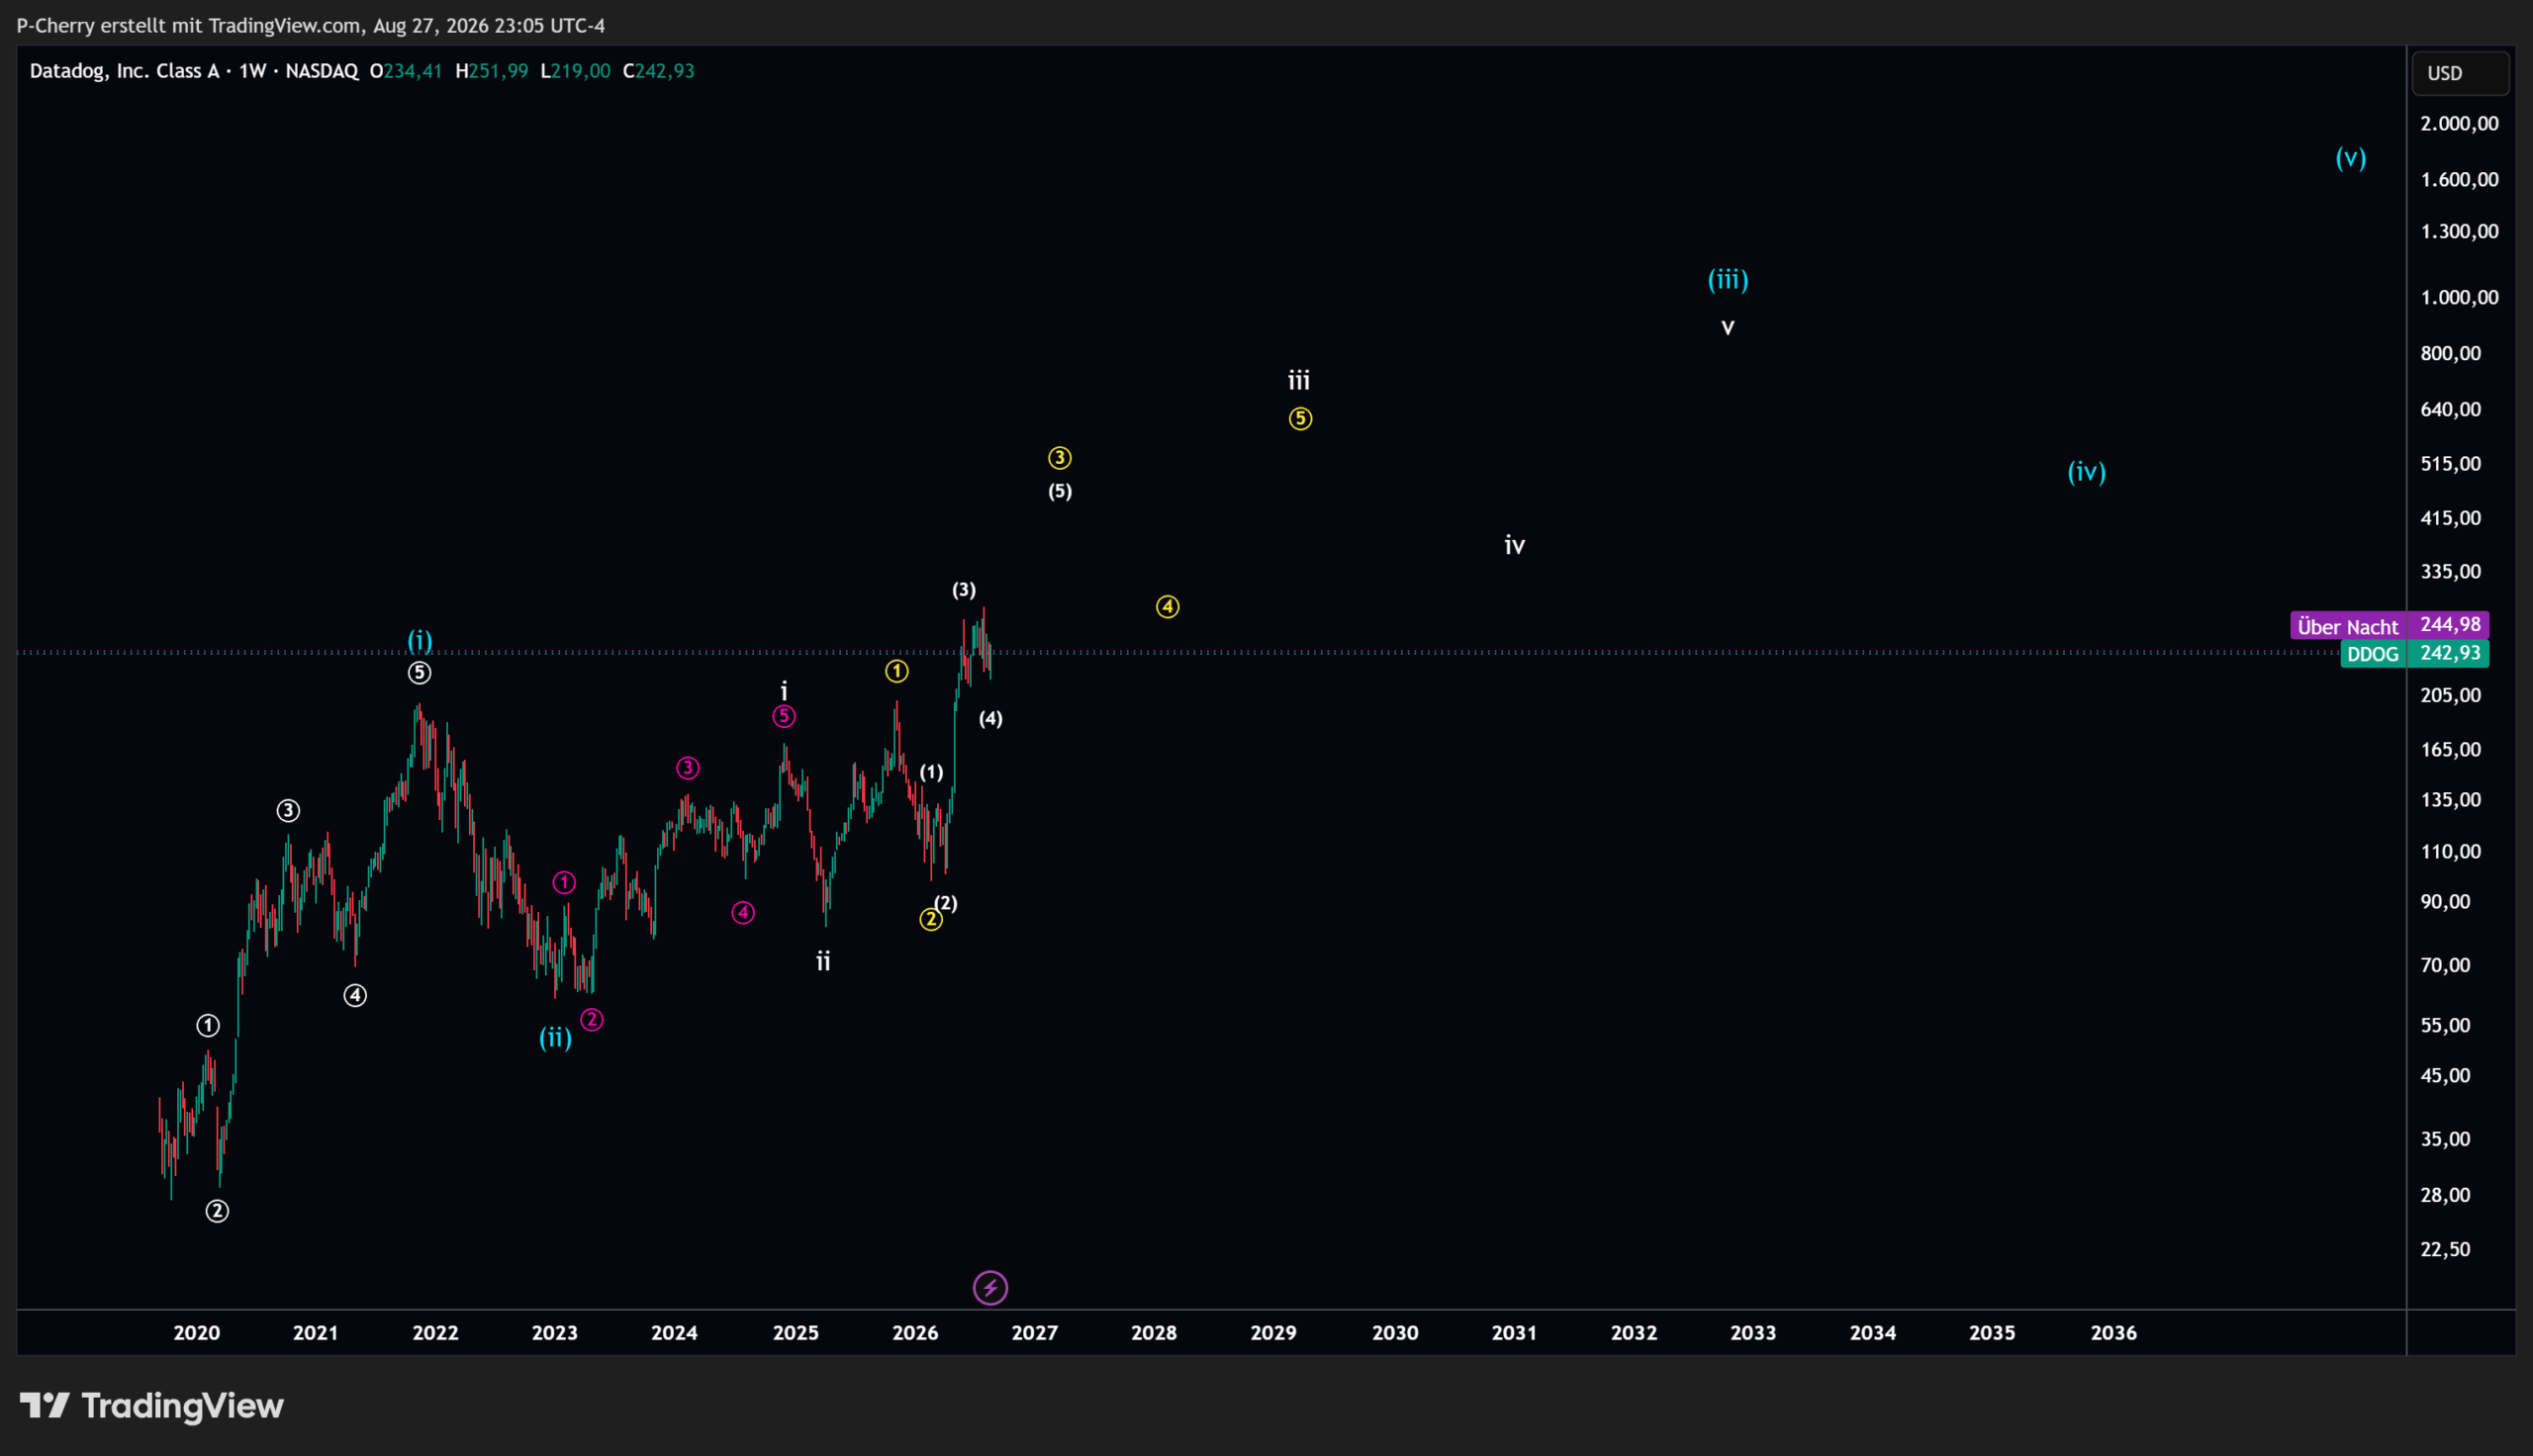Click the 22,50 price axis label

pyautogui.click(x=2446, y=1250)
